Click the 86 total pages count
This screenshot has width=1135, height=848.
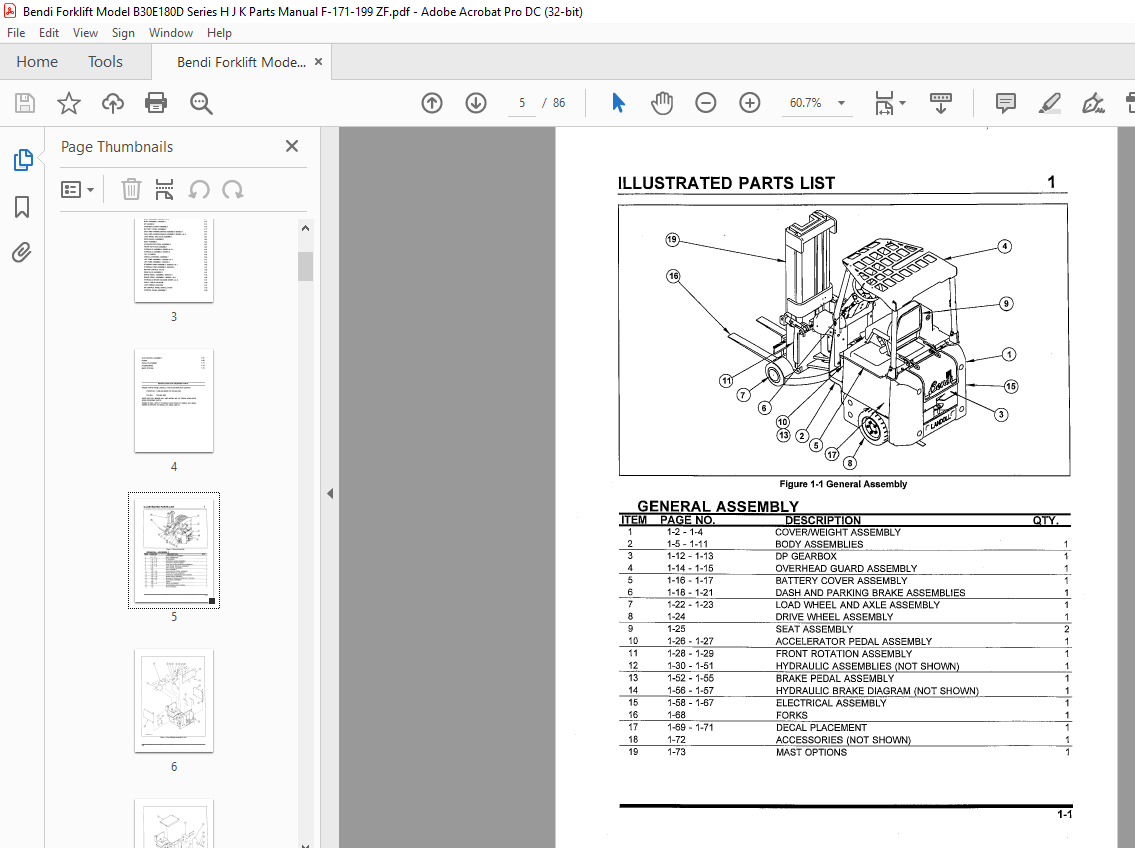pyautogui.click(x=559, y=103)
